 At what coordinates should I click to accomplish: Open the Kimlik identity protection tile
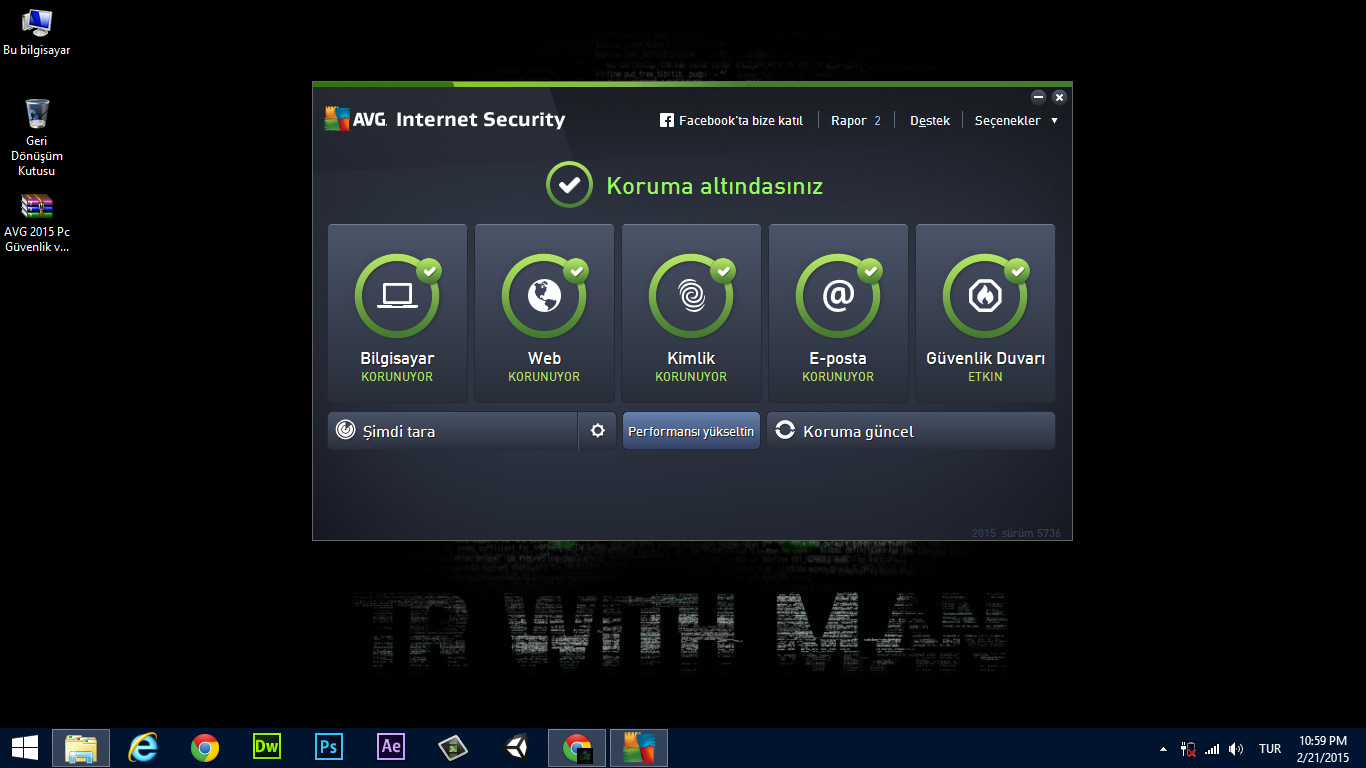[691, 313]
